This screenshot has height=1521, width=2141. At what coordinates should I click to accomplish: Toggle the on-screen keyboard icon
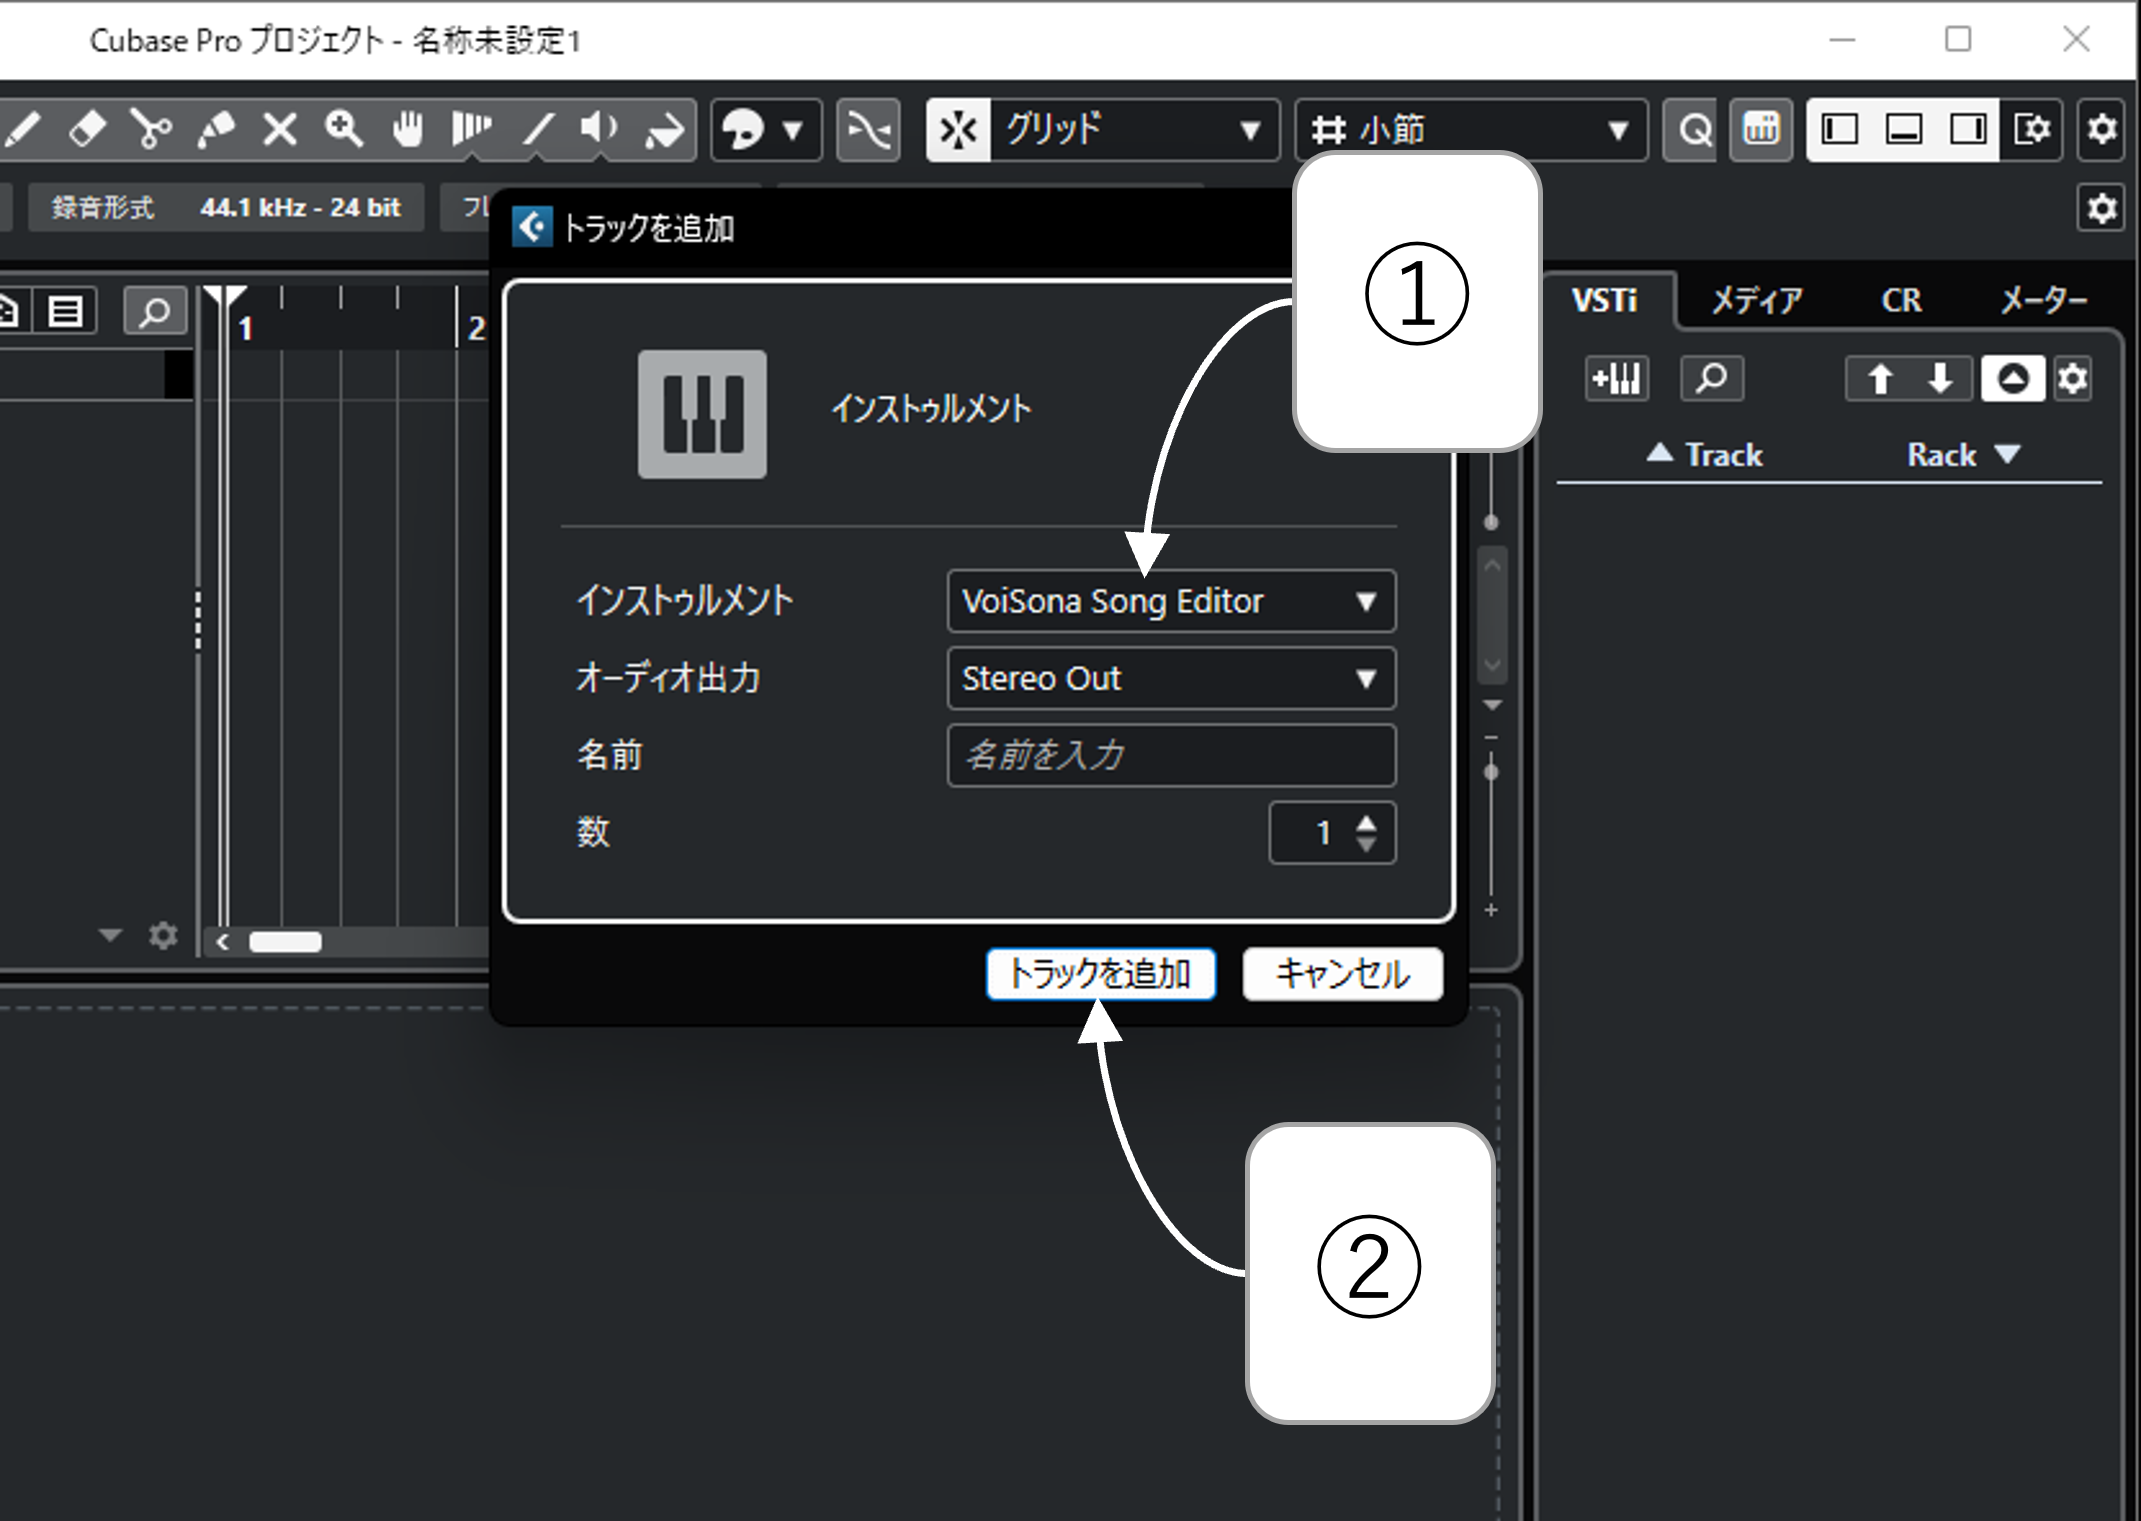1761,130
